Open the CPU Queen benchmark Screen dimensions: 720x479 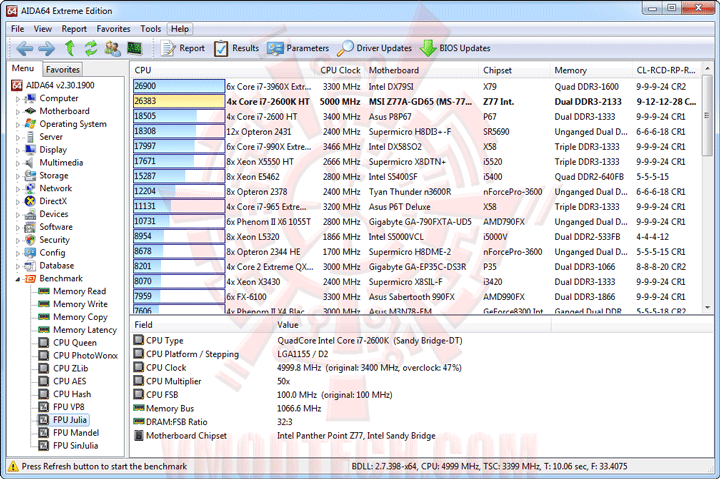[x=68, y=342]
